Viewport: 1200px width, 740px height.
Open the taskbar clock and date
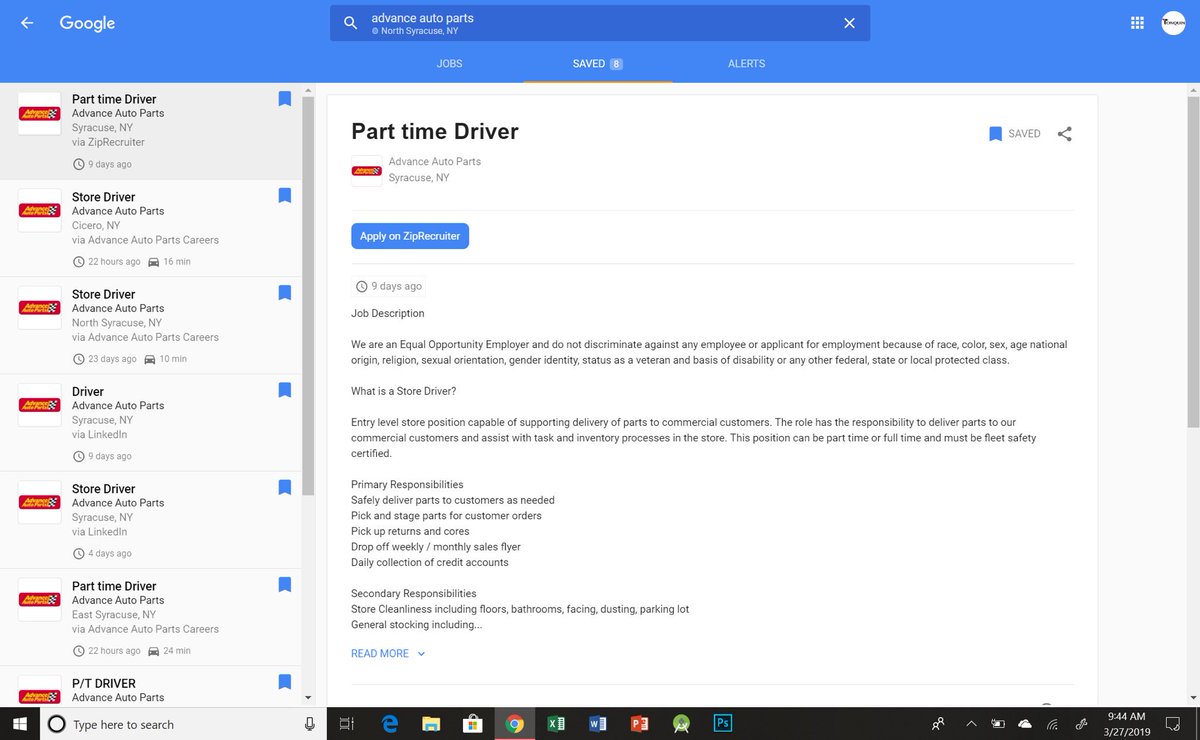tap(1126, 724)
